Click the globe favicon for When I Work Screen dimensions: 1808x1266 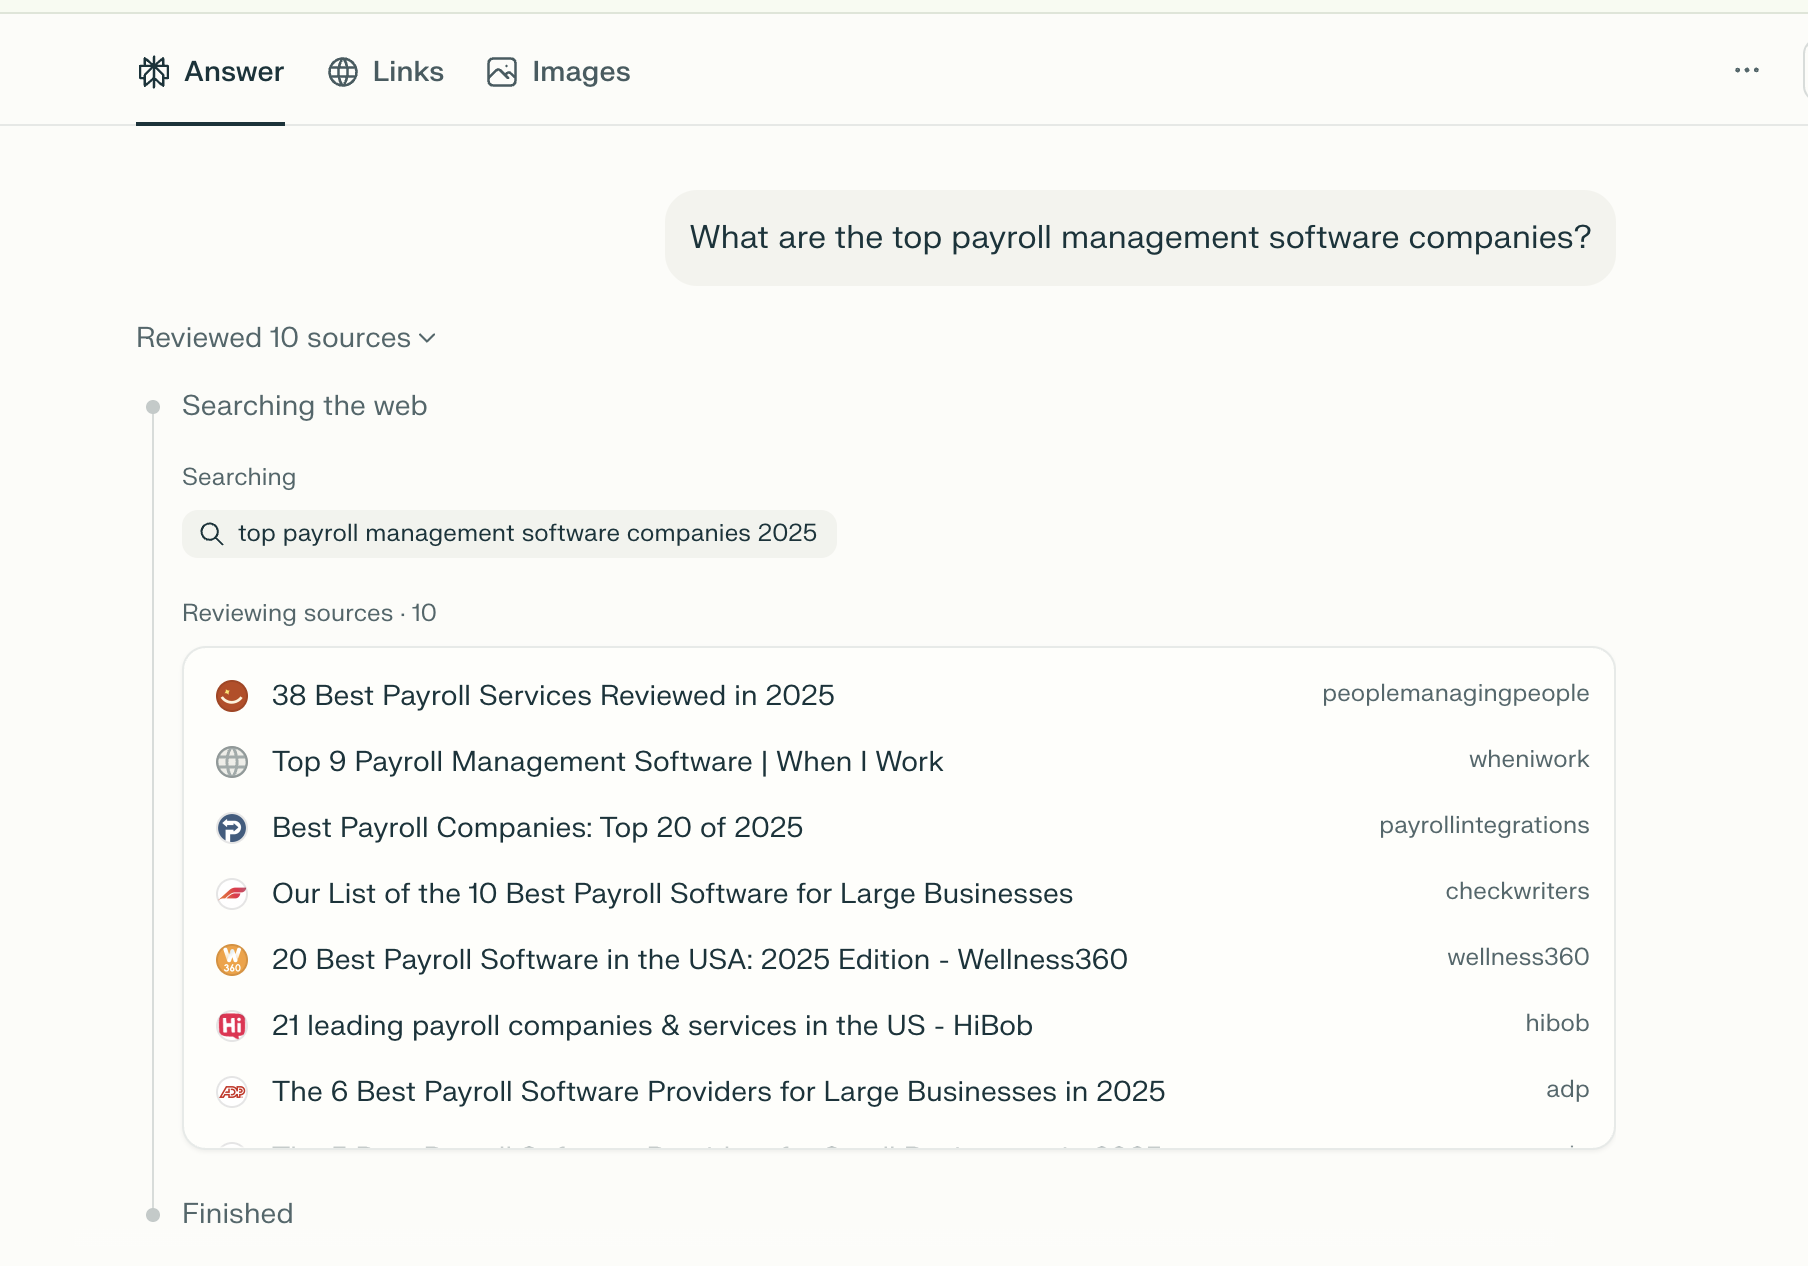point(232,762)
